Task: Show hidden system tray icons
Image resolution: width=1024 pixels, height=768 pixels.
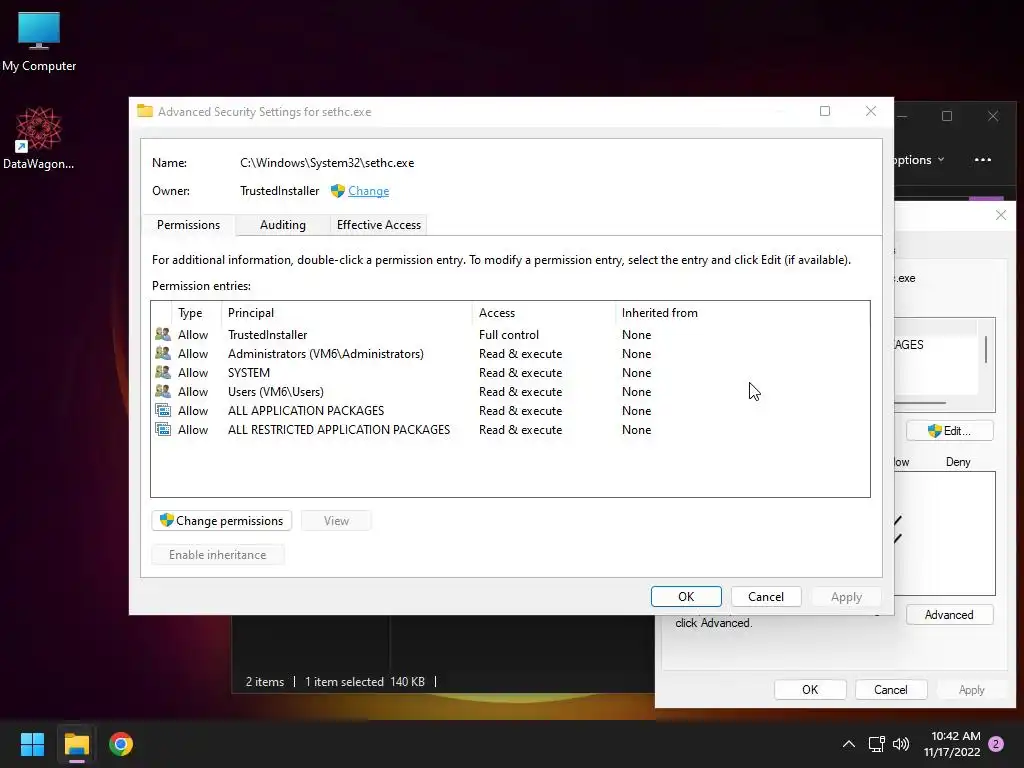Action: pos(848,744)
